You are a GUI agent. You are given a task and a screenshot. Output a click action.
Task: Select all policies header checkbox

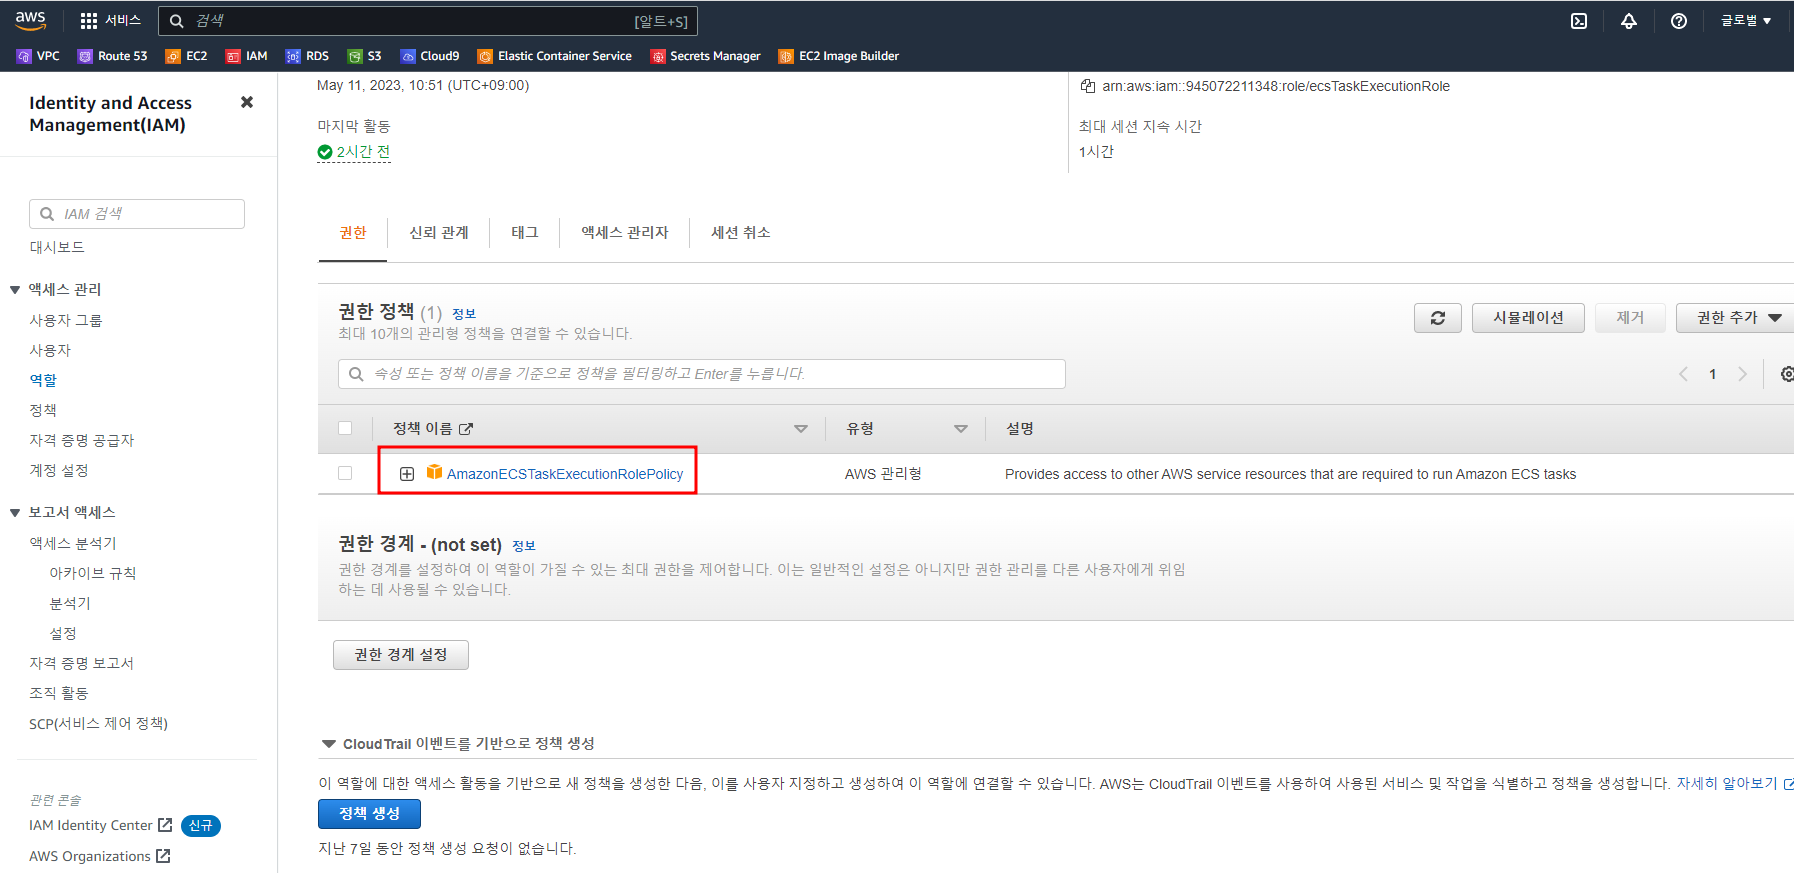pyautogui.click(x=345, y=428)
